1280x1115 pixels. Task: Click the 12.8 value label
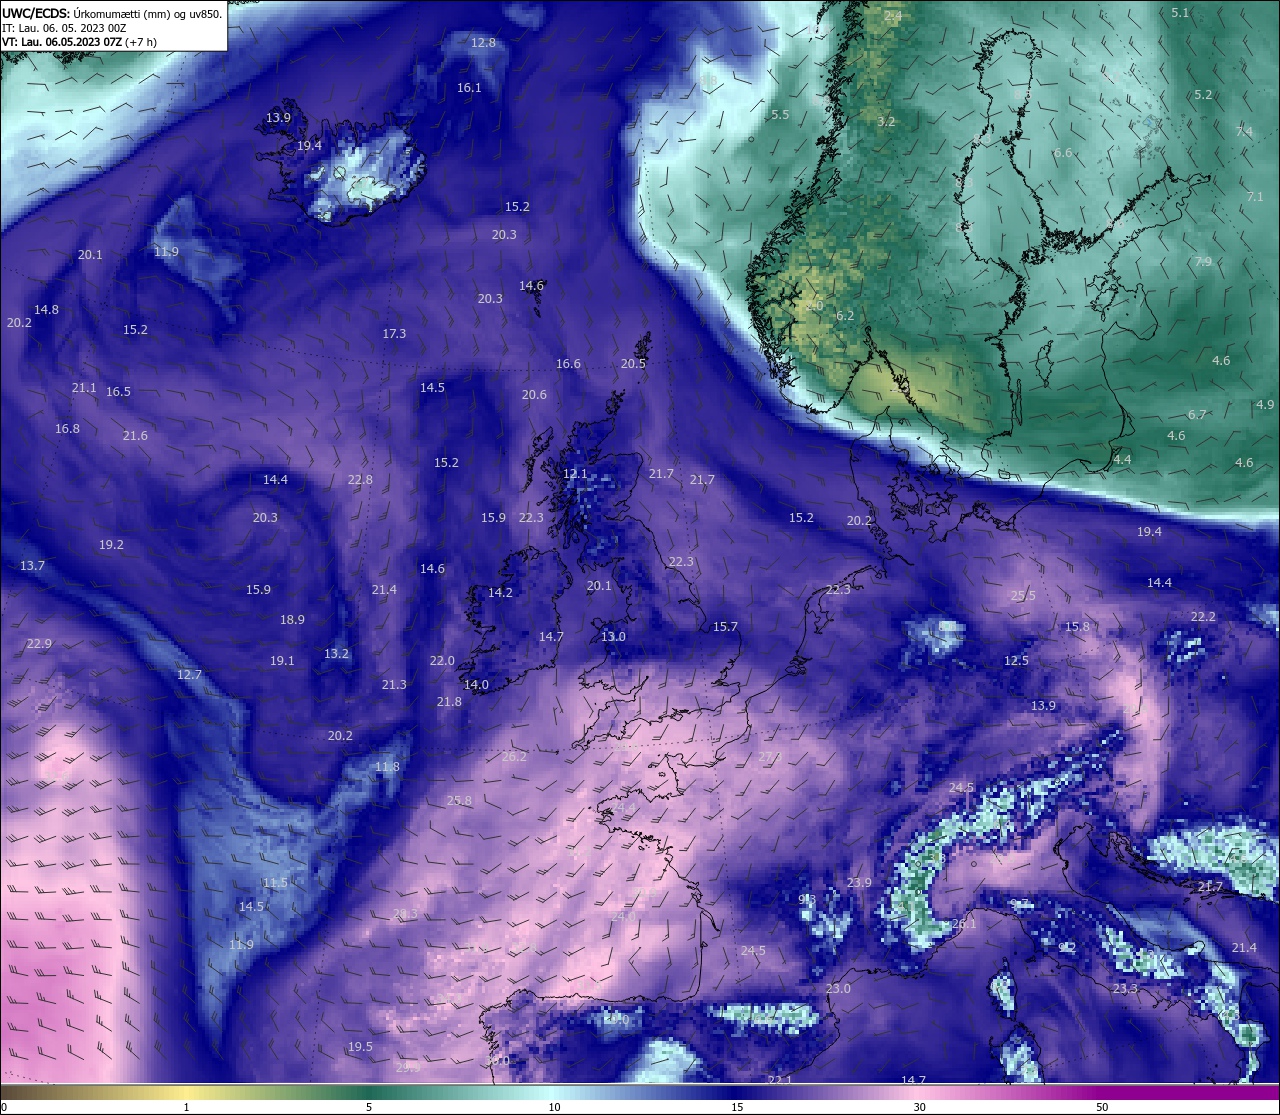pos(483,42)
